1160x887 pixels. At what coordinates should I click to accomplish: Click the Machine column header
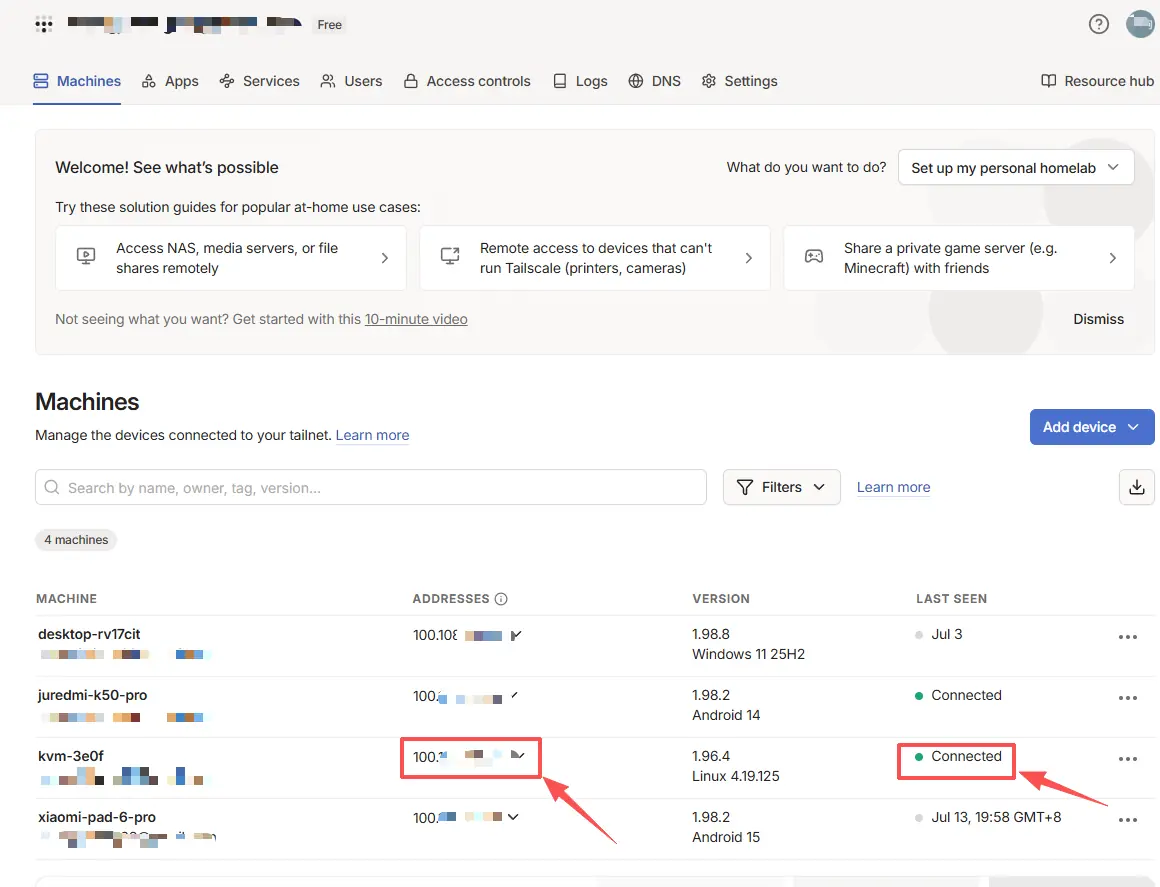click(x=67, y=599)
